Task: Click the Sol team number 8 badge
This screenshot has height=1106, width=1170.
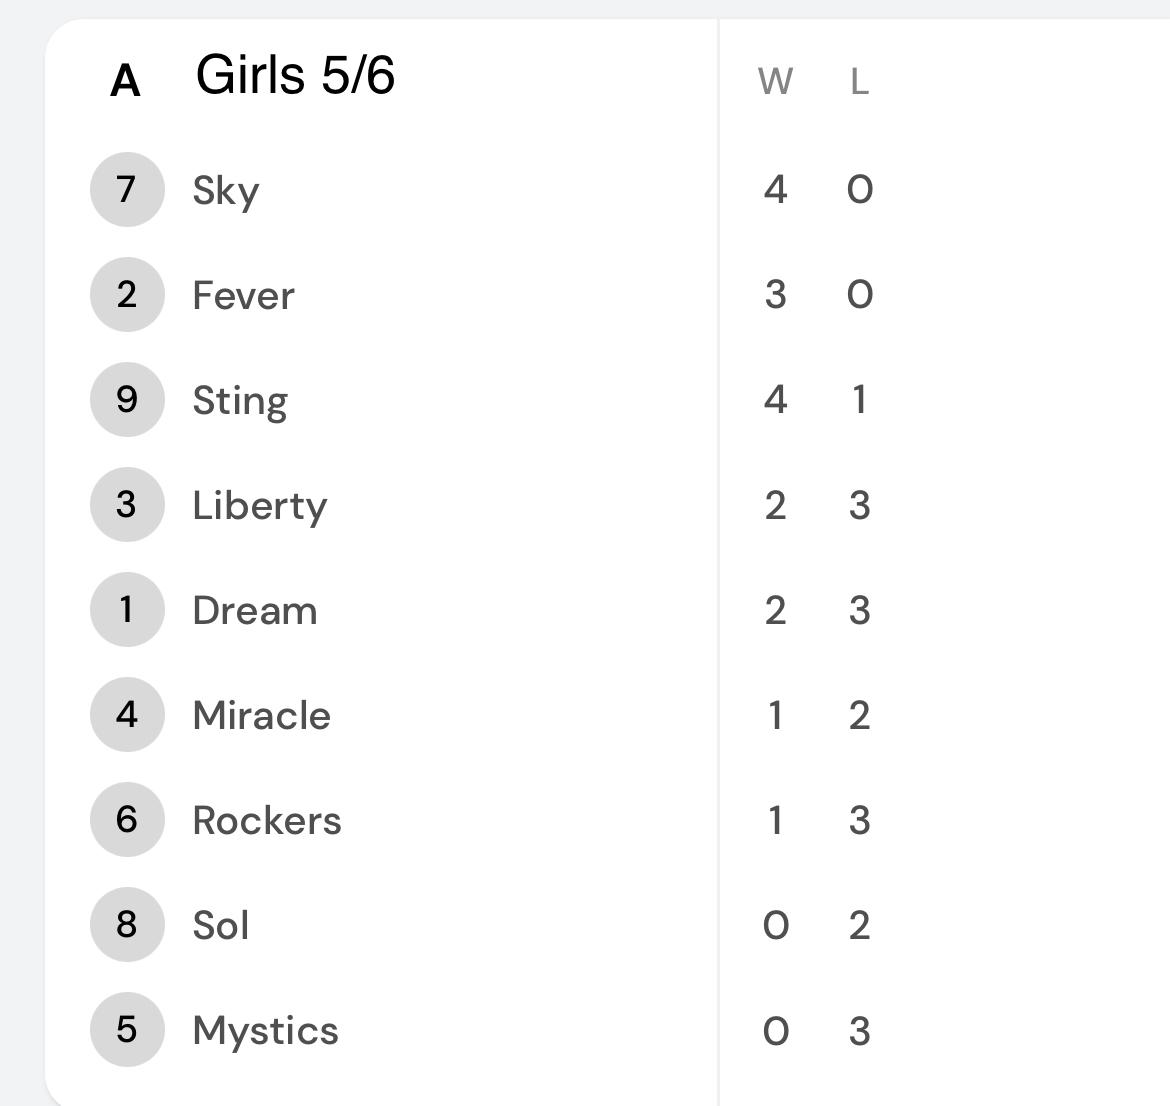Action: [127, 925]
